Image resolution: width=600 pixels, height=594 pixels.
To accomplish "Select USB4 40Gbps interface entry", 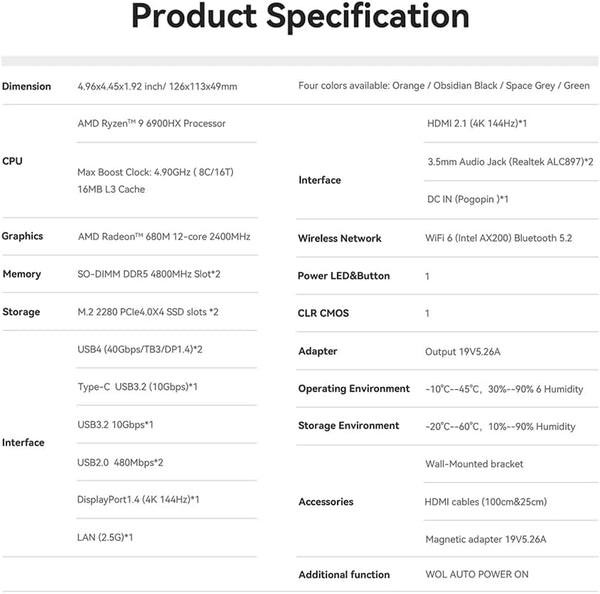I will point(140,349).
